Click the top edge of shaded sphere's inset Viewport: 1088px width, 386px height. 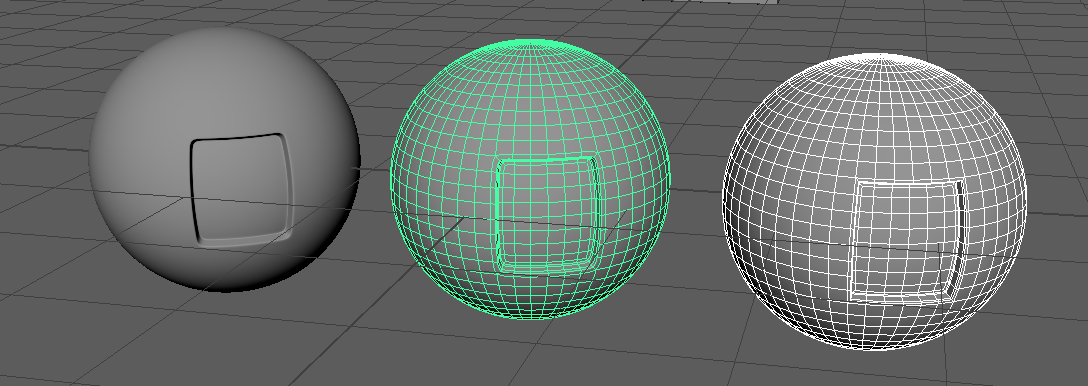coord(237,137)
